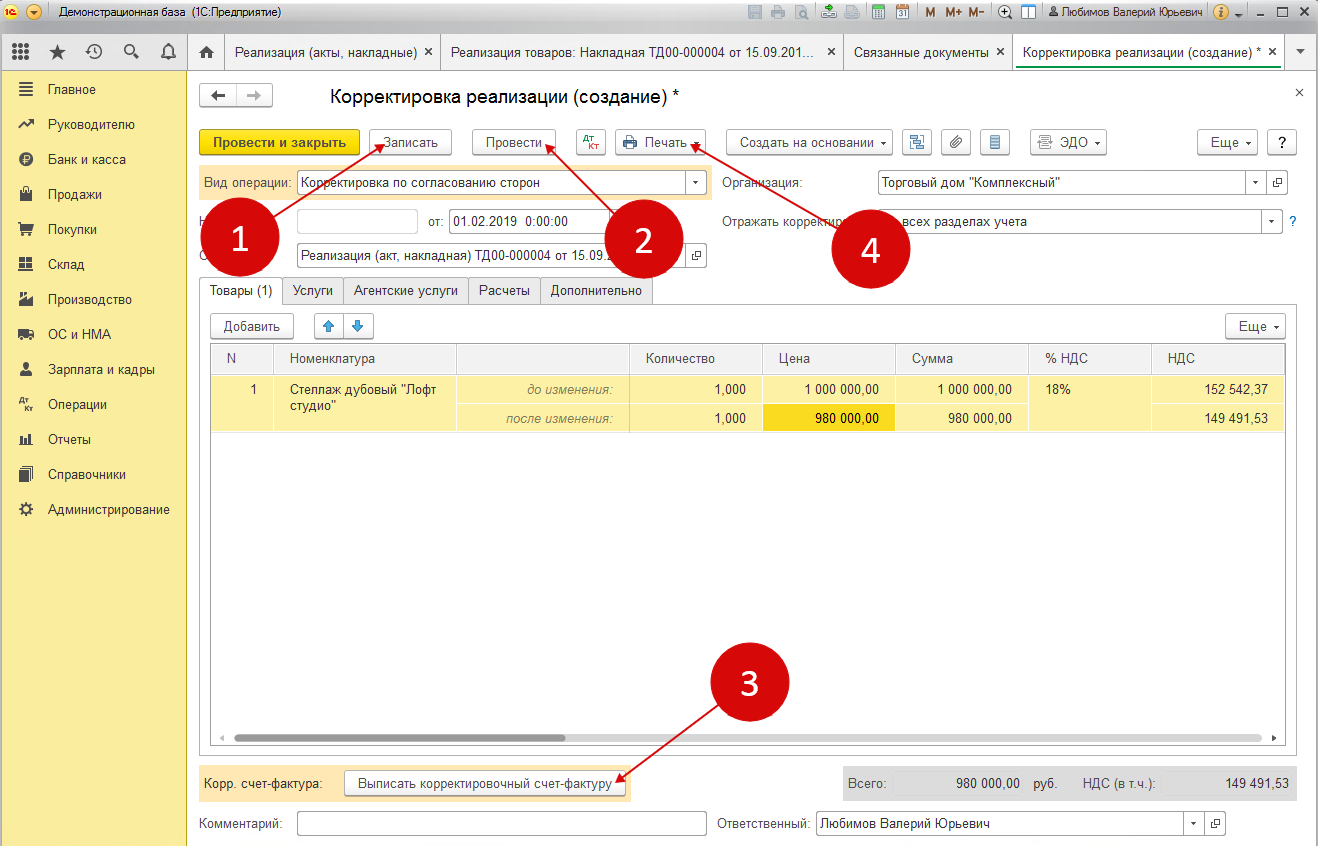Click Записать button
The height and width of the screenshot is (846, 1318).
[410, 143]
